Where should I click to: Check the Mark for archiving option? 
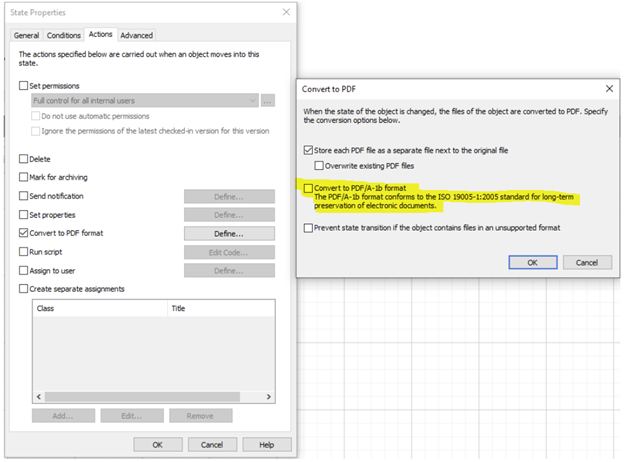[x=23, y=177]
